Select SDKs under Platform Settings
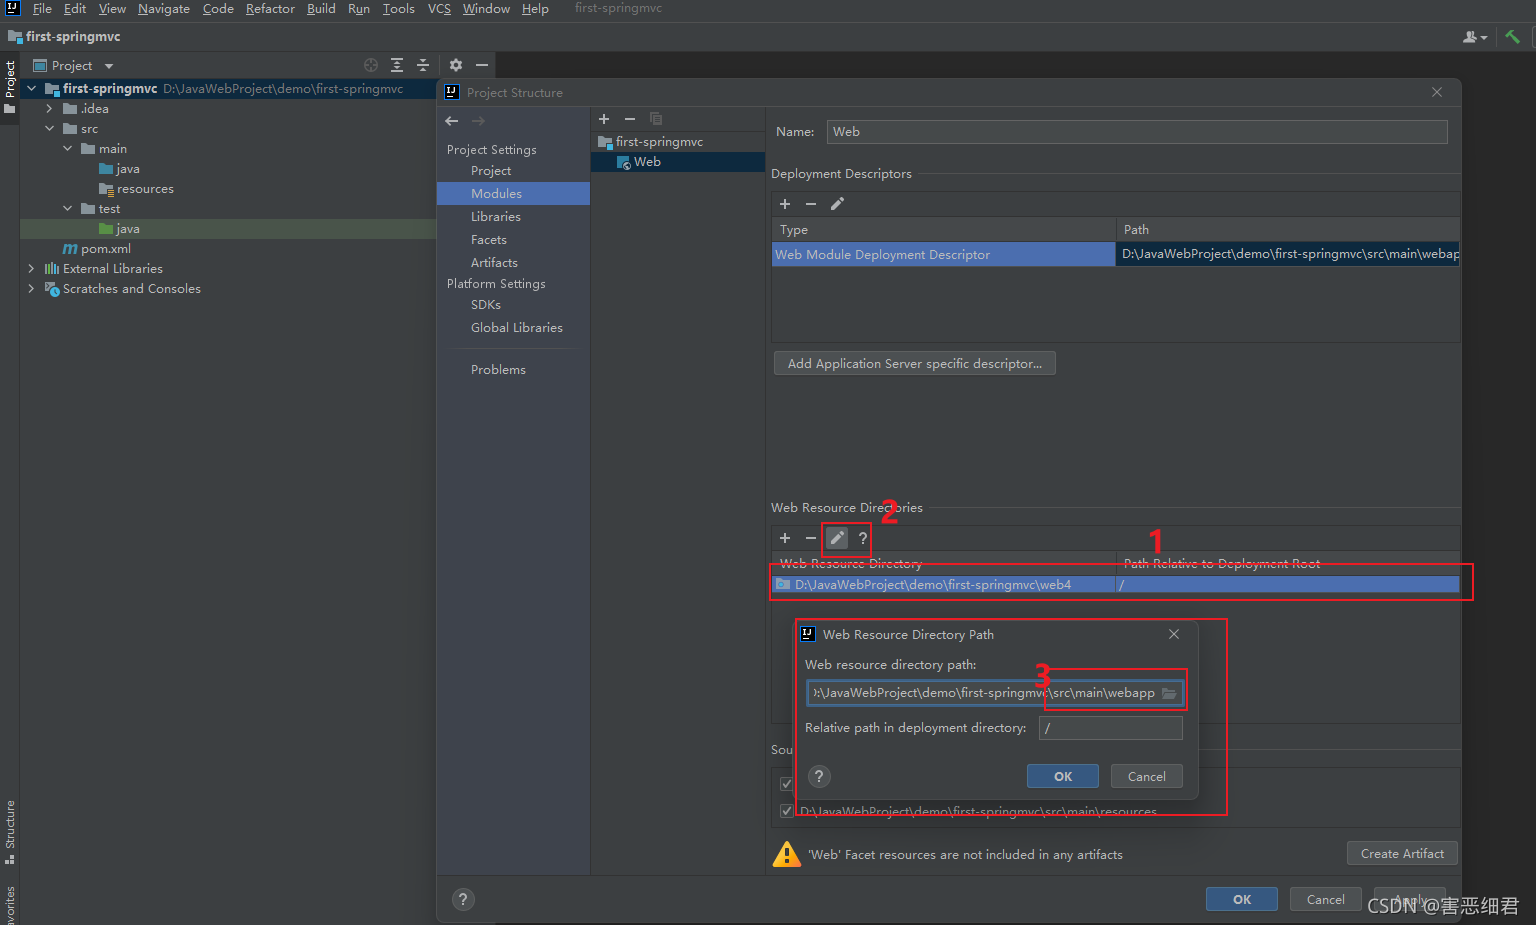Viewport: 1536px width, 925px height. [x=486, y=305]
